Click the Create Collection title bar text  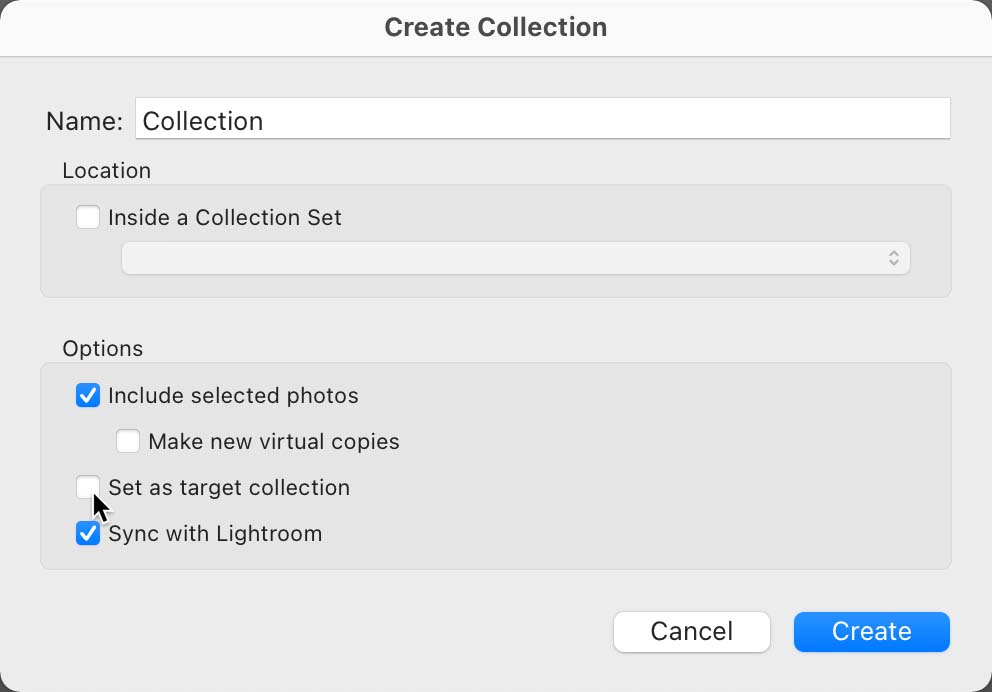tap(496, 27)
